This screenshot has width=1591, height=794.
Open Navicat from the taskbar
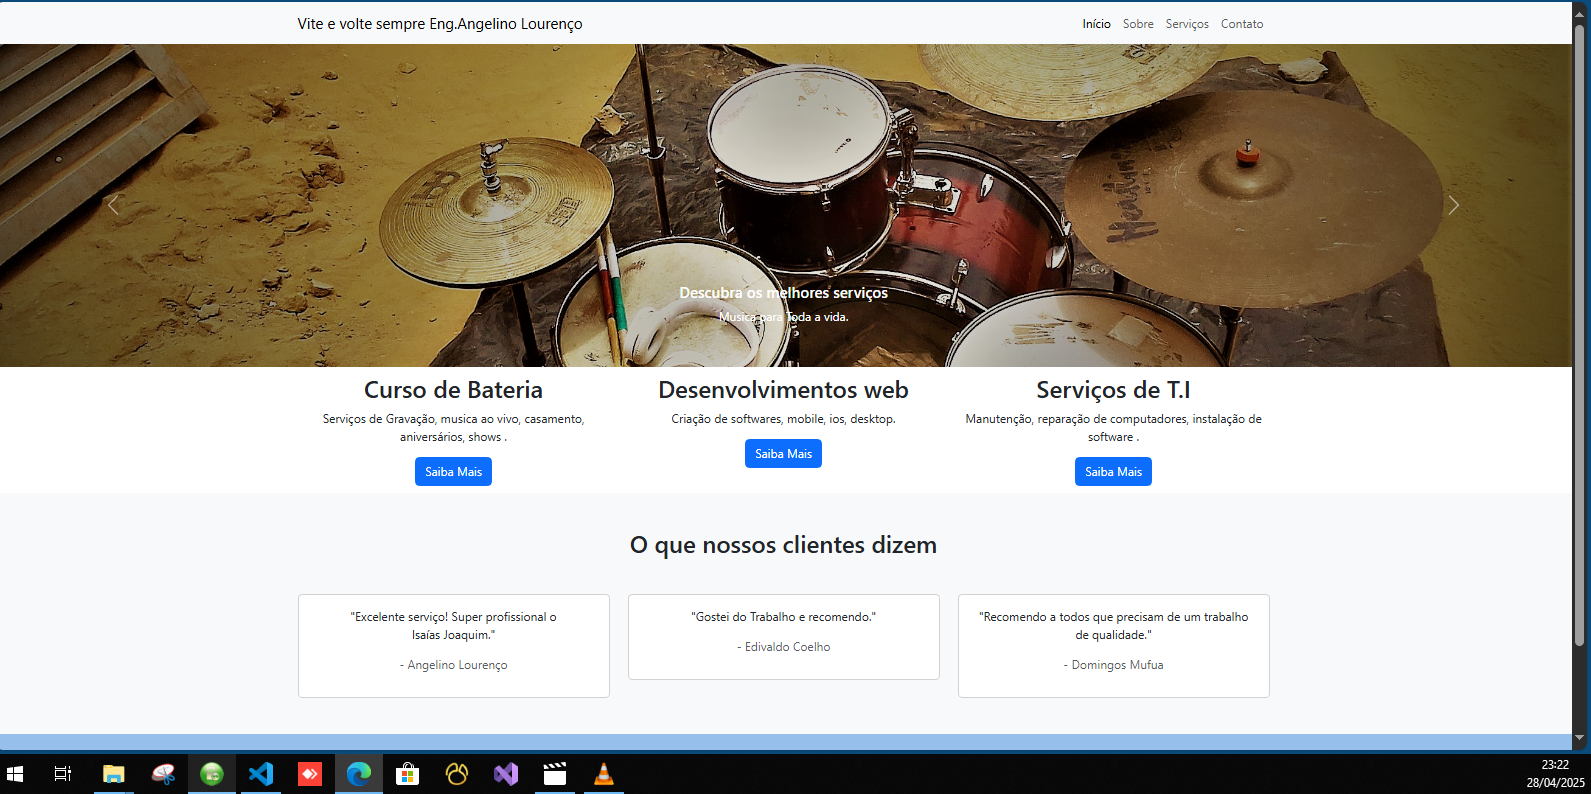(x=457, y=774)
